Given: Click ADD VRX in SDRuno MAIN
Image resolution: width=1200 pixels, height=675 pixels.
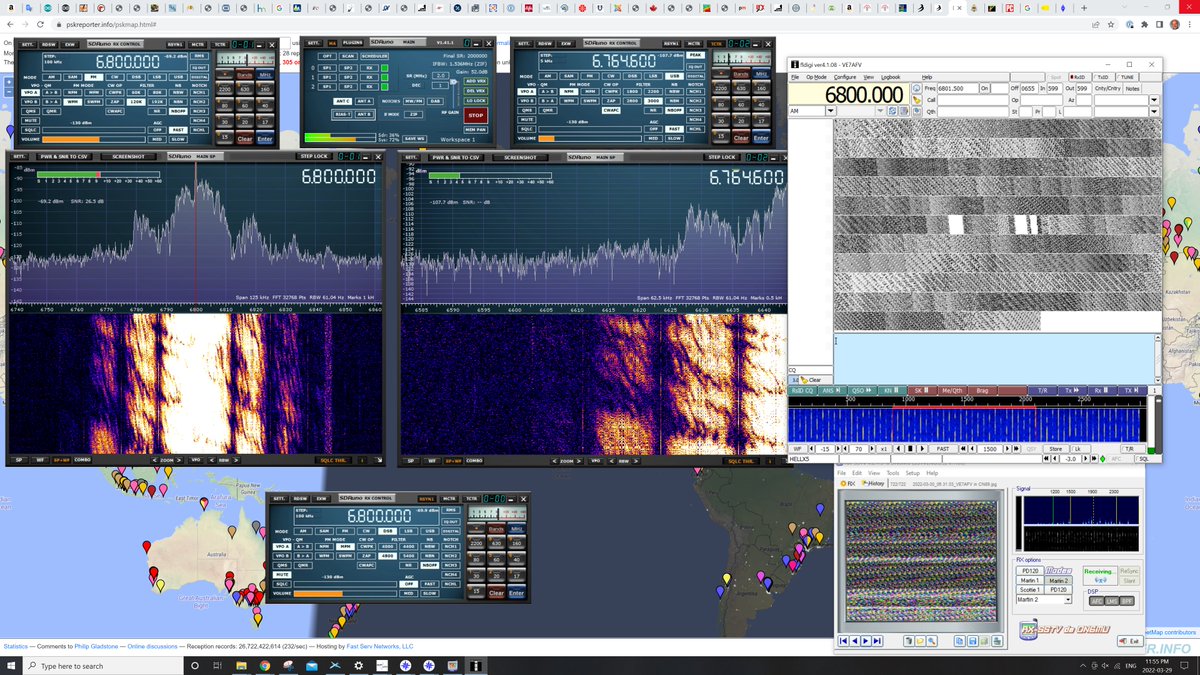Looking at the screenshot, I should (x=475, y=81).
